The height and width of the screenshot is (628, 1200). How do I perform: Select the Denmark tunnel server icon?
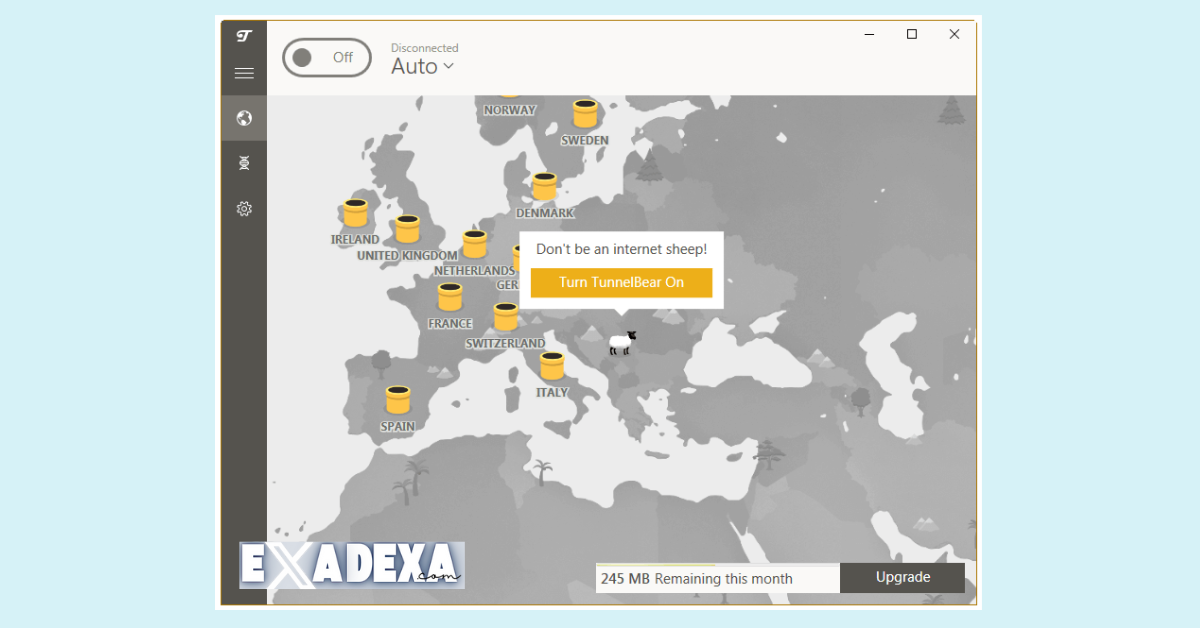click(x=544, y=186)
